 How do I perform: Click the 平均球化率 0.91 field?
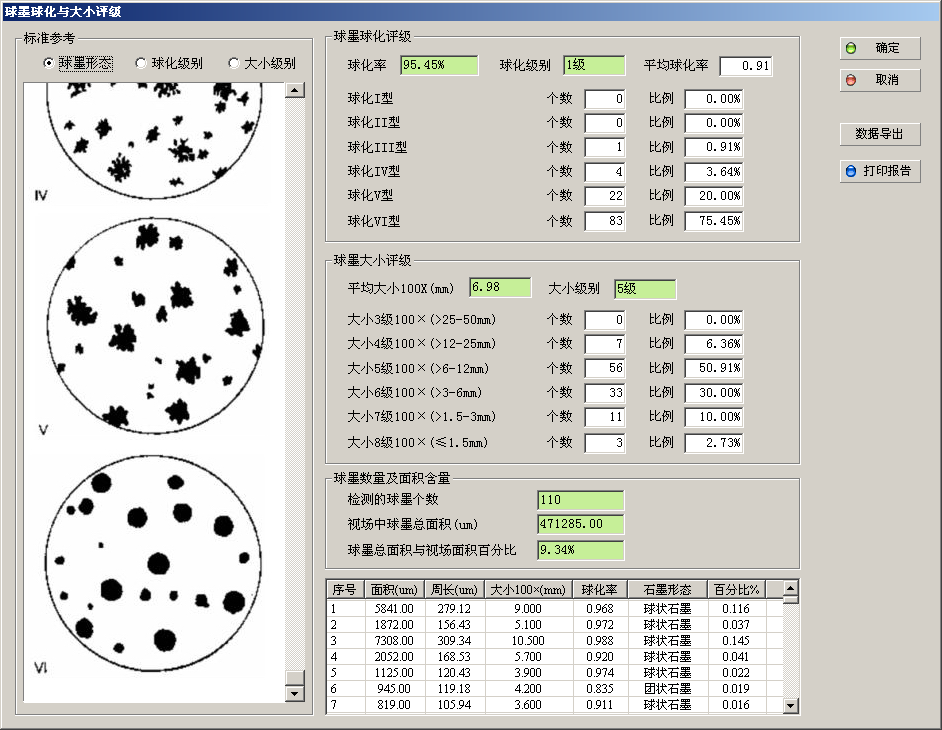pos(745,66)
